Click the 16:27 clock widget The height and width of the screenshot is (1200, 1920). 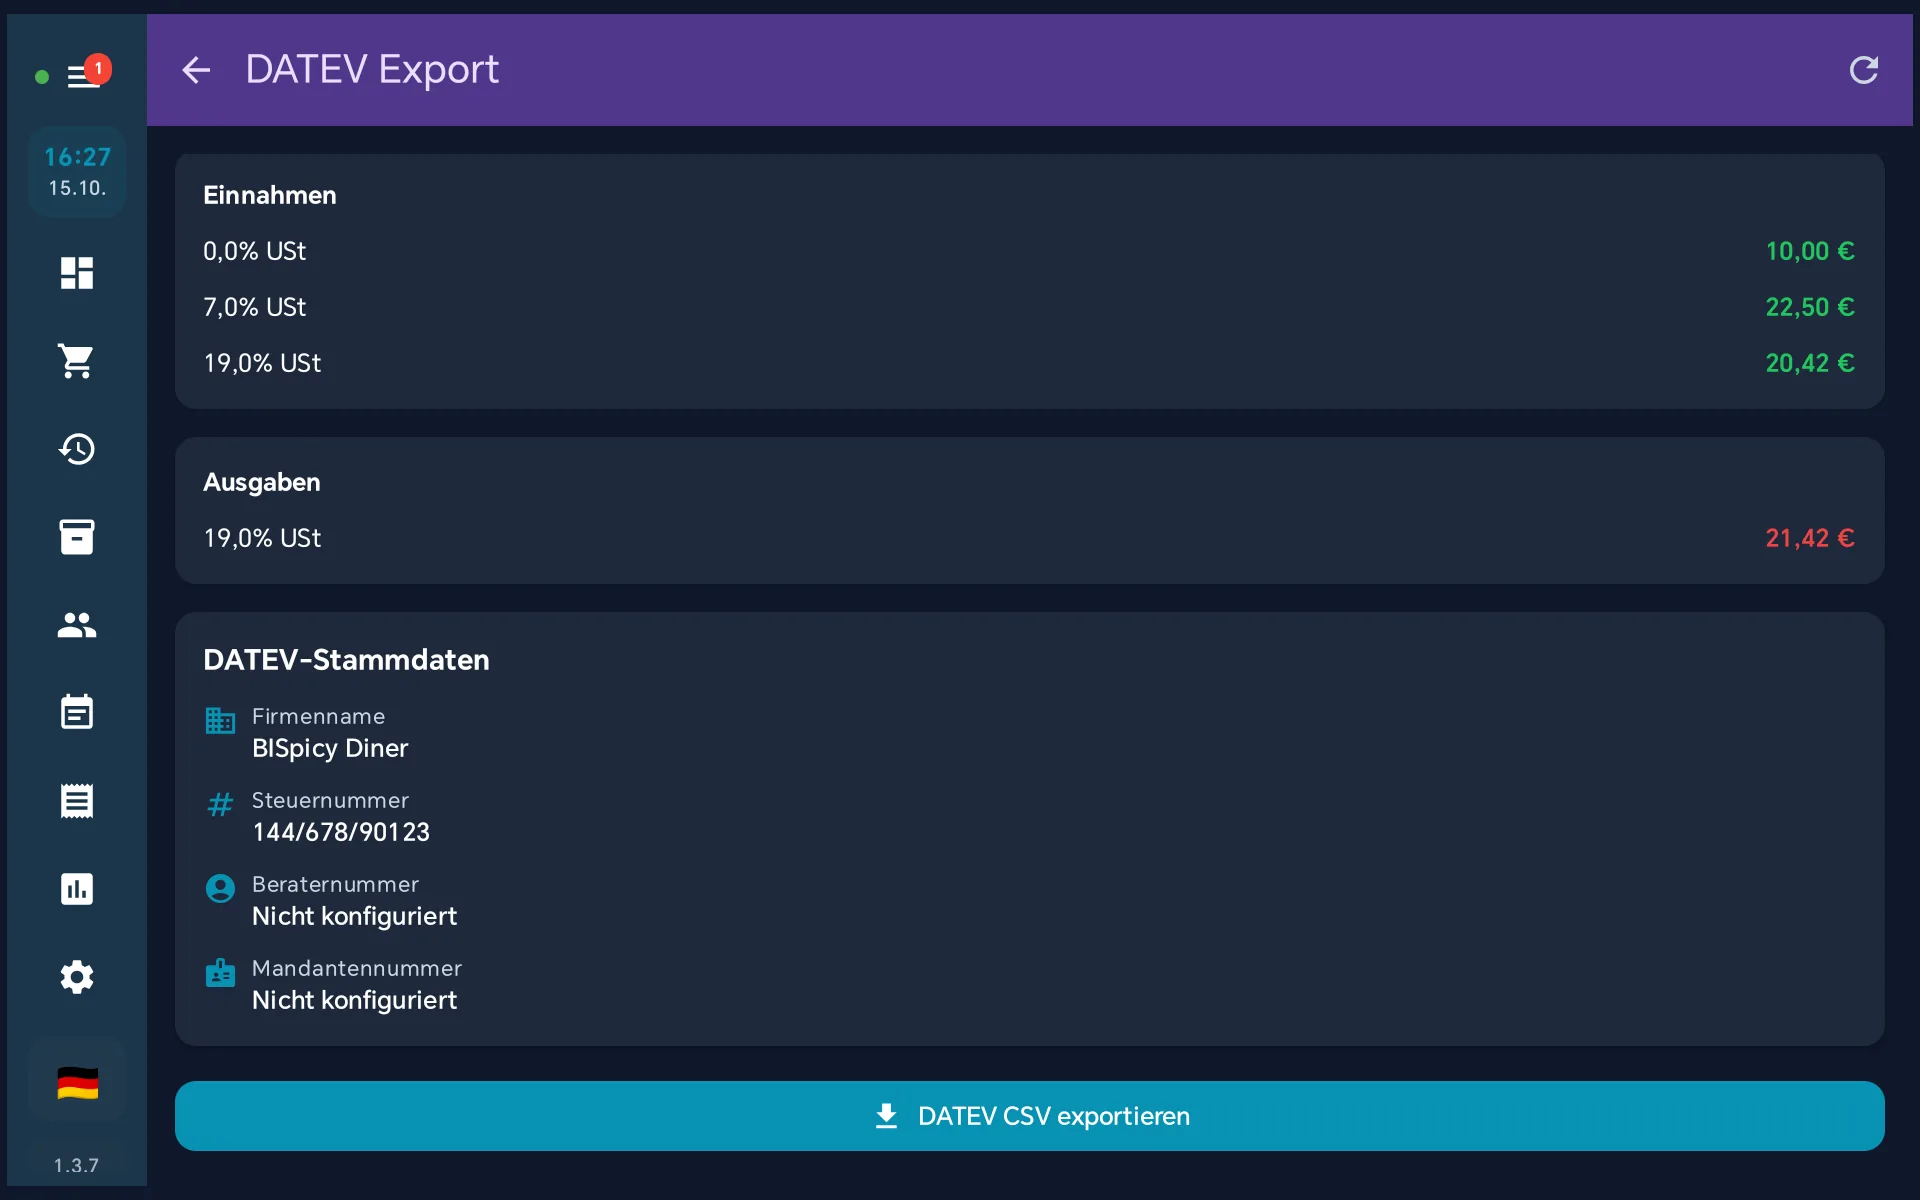coord(77,172)
